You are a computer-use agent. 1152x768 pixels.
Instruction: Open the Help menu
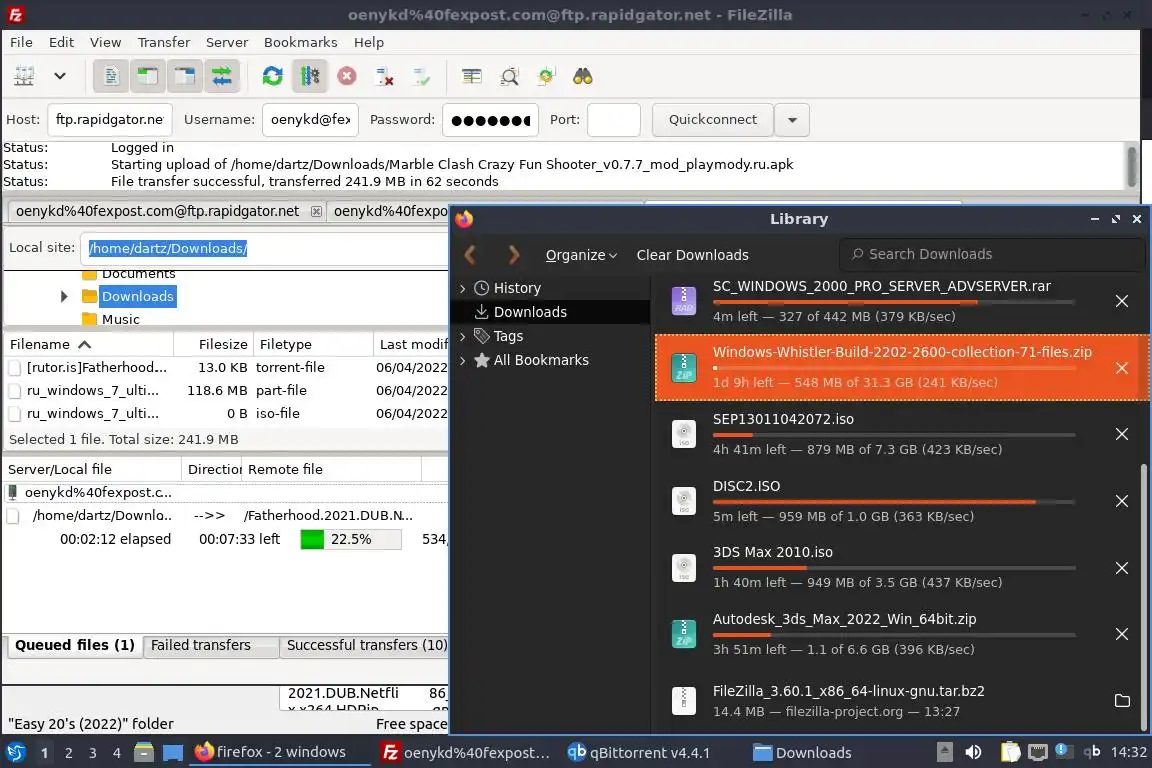point(369,43)
